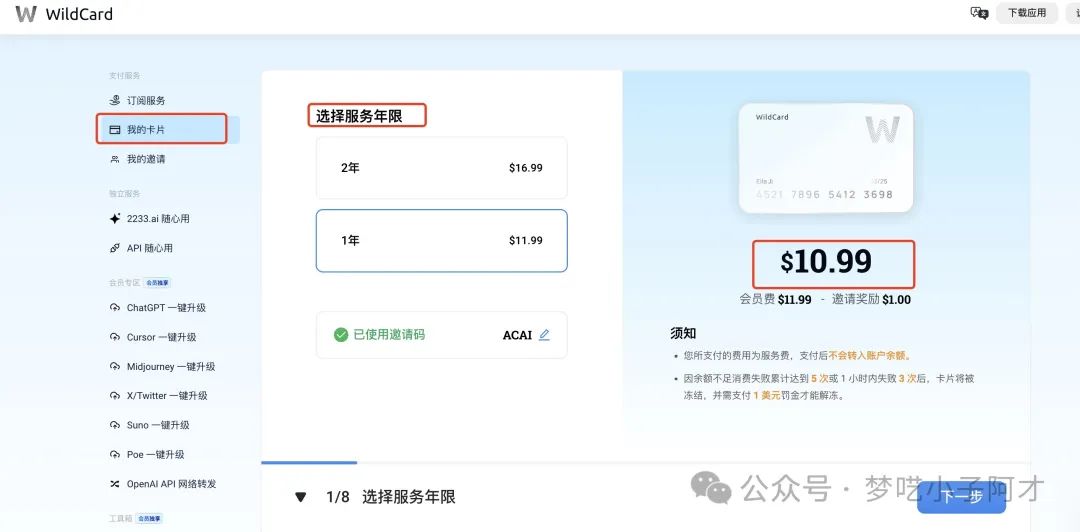Screen dimensions: 1080x532
Task: Click the green invite code checkmark icon
Action: click(x=341, y=335)
